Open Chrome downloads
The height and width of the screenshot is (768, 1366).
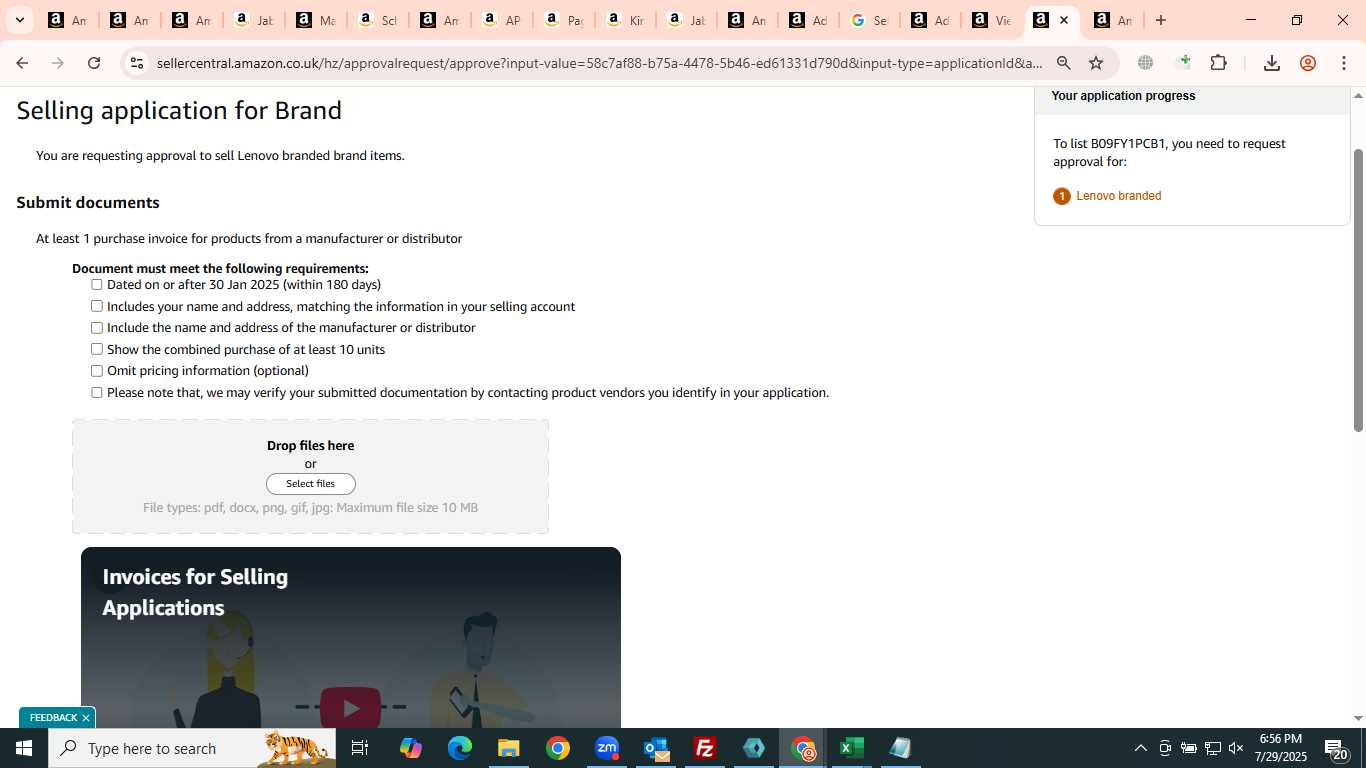(x=1272, y=63)
